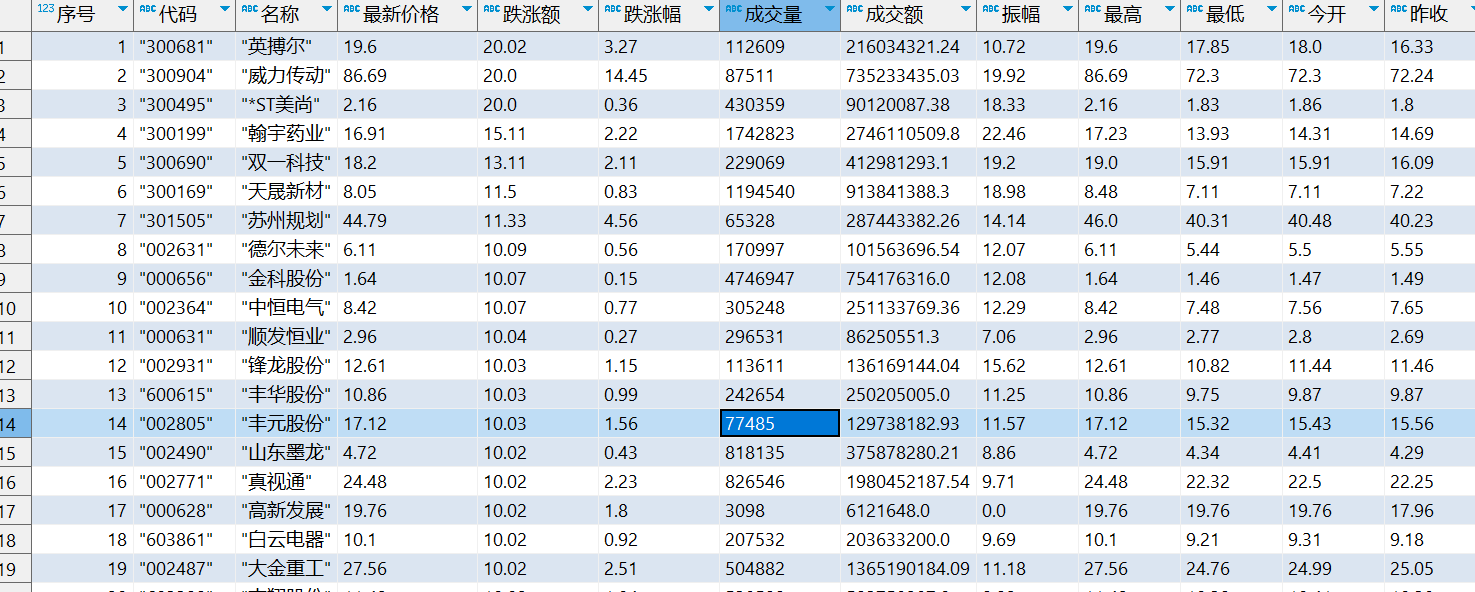1475x592 pixels.
Task: Select the 昨收 column header
Action: [x=1430, y=15]
